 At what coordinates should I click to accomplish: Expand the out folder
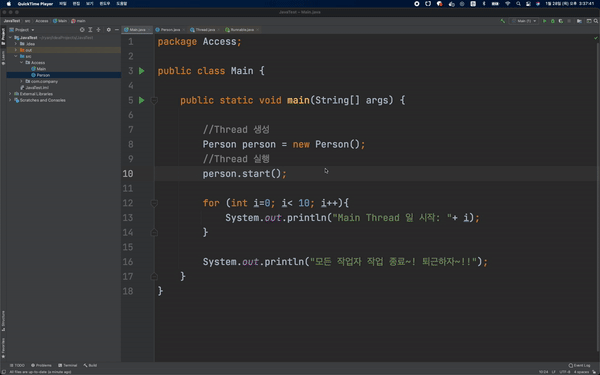[16, 50]
